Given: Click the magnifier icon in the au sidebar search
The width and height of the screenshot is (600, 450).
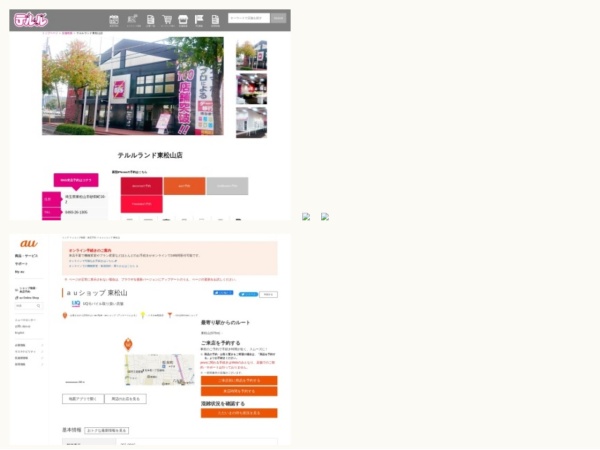Looking at the screenshot, I should [x=39, y=306].
